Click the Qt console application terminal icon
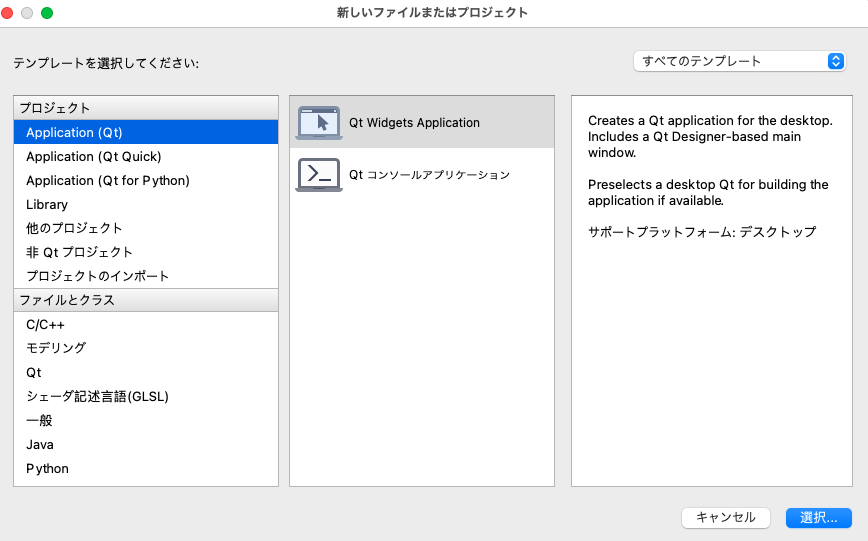This screenshot has width=868, height=541. [x=319, y=175]
